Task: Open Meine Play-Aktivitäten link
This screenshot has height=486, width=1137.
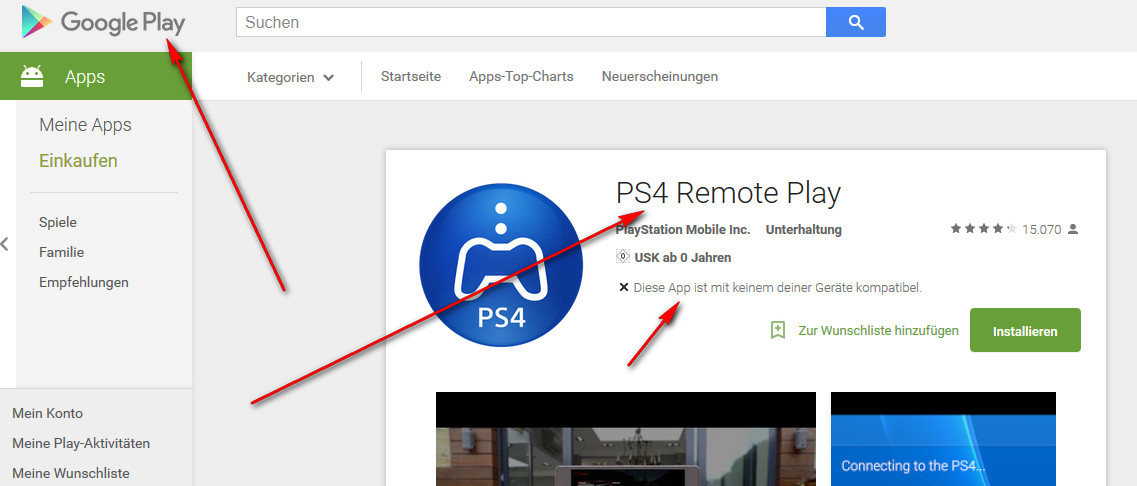Action: pos(81,443)
